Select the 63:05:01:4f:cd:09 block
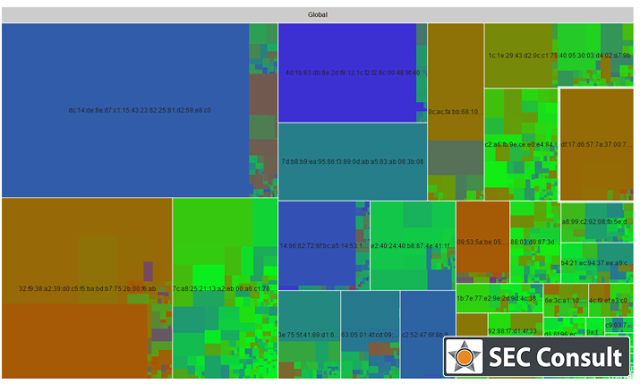640x384 pixels. (370, 335)
